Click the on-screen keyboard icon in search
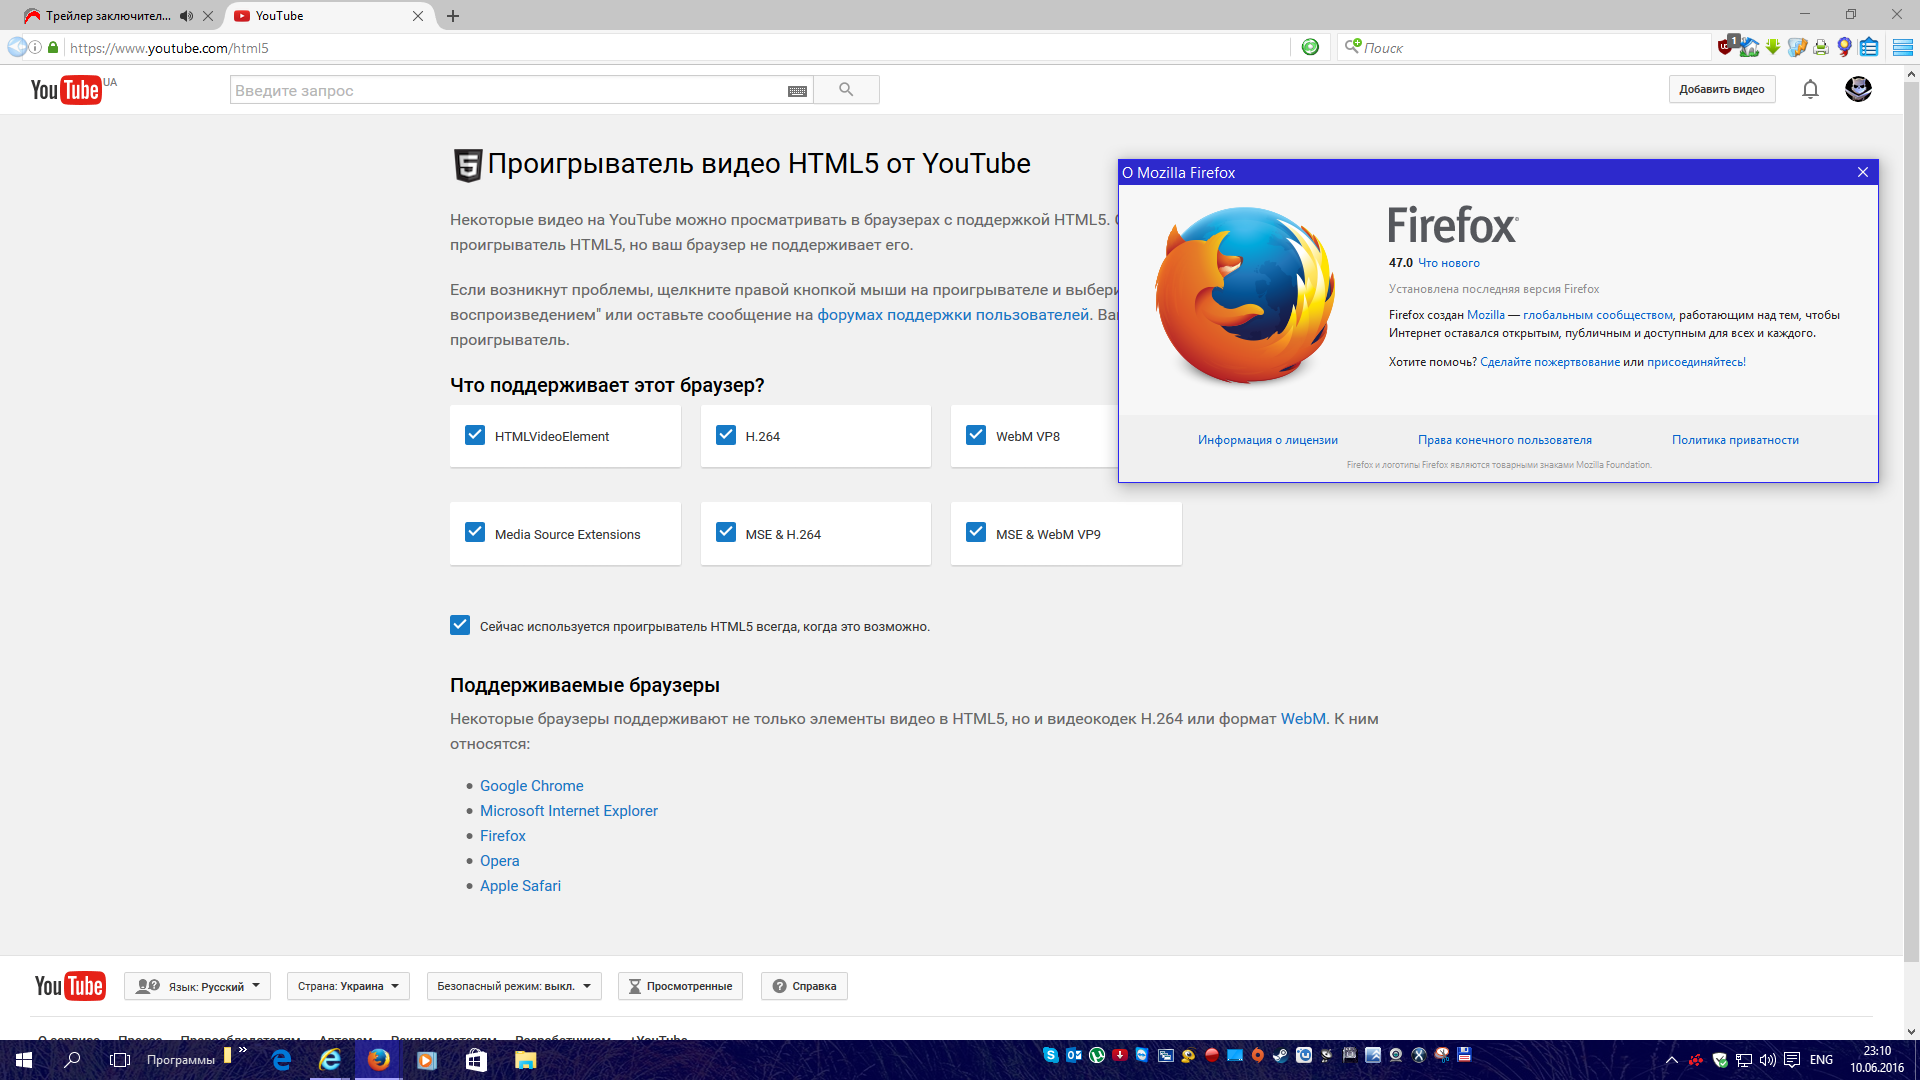The image size is (1920, 1080). point(797,91)
